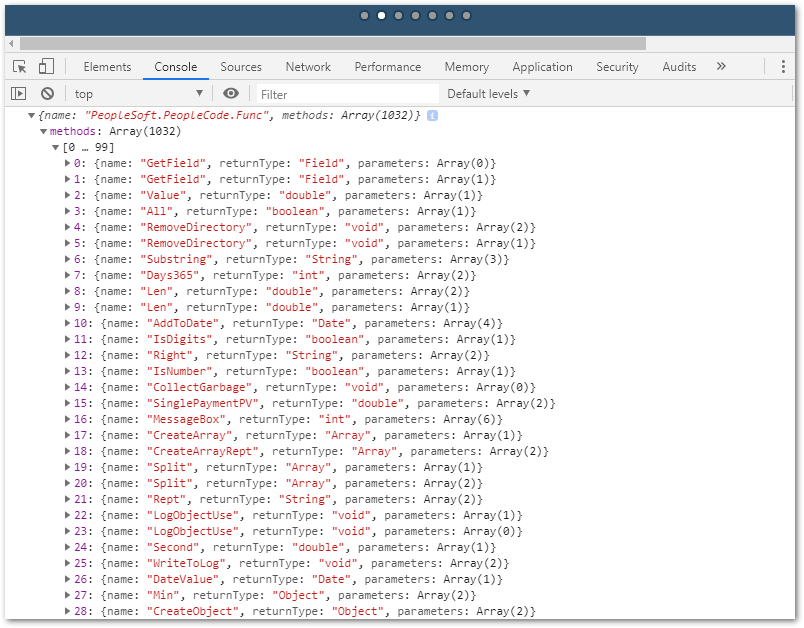Expand entry 3 named All

point(67,211)
